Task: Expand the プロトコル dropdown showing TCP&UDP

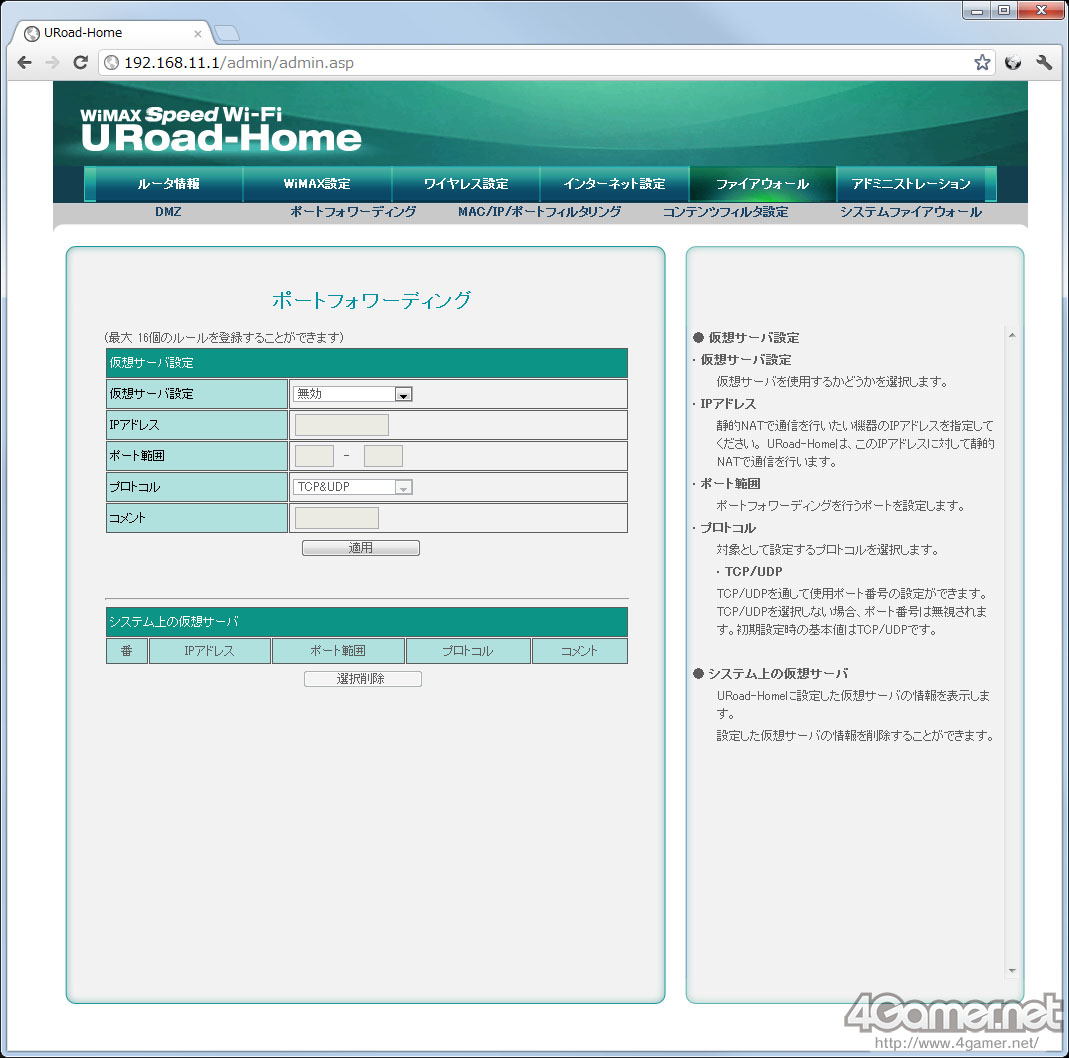Action: (353, 487)
